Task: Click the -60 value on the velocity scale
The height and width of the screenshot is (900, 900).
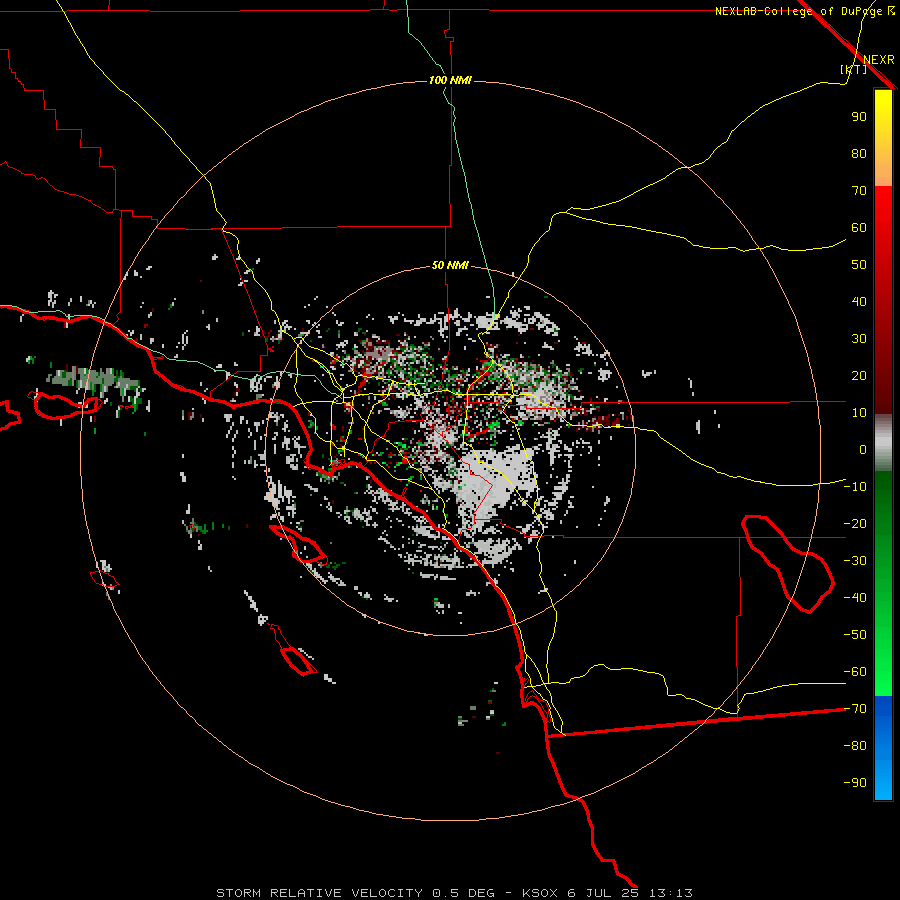Action: click(855, 672)
